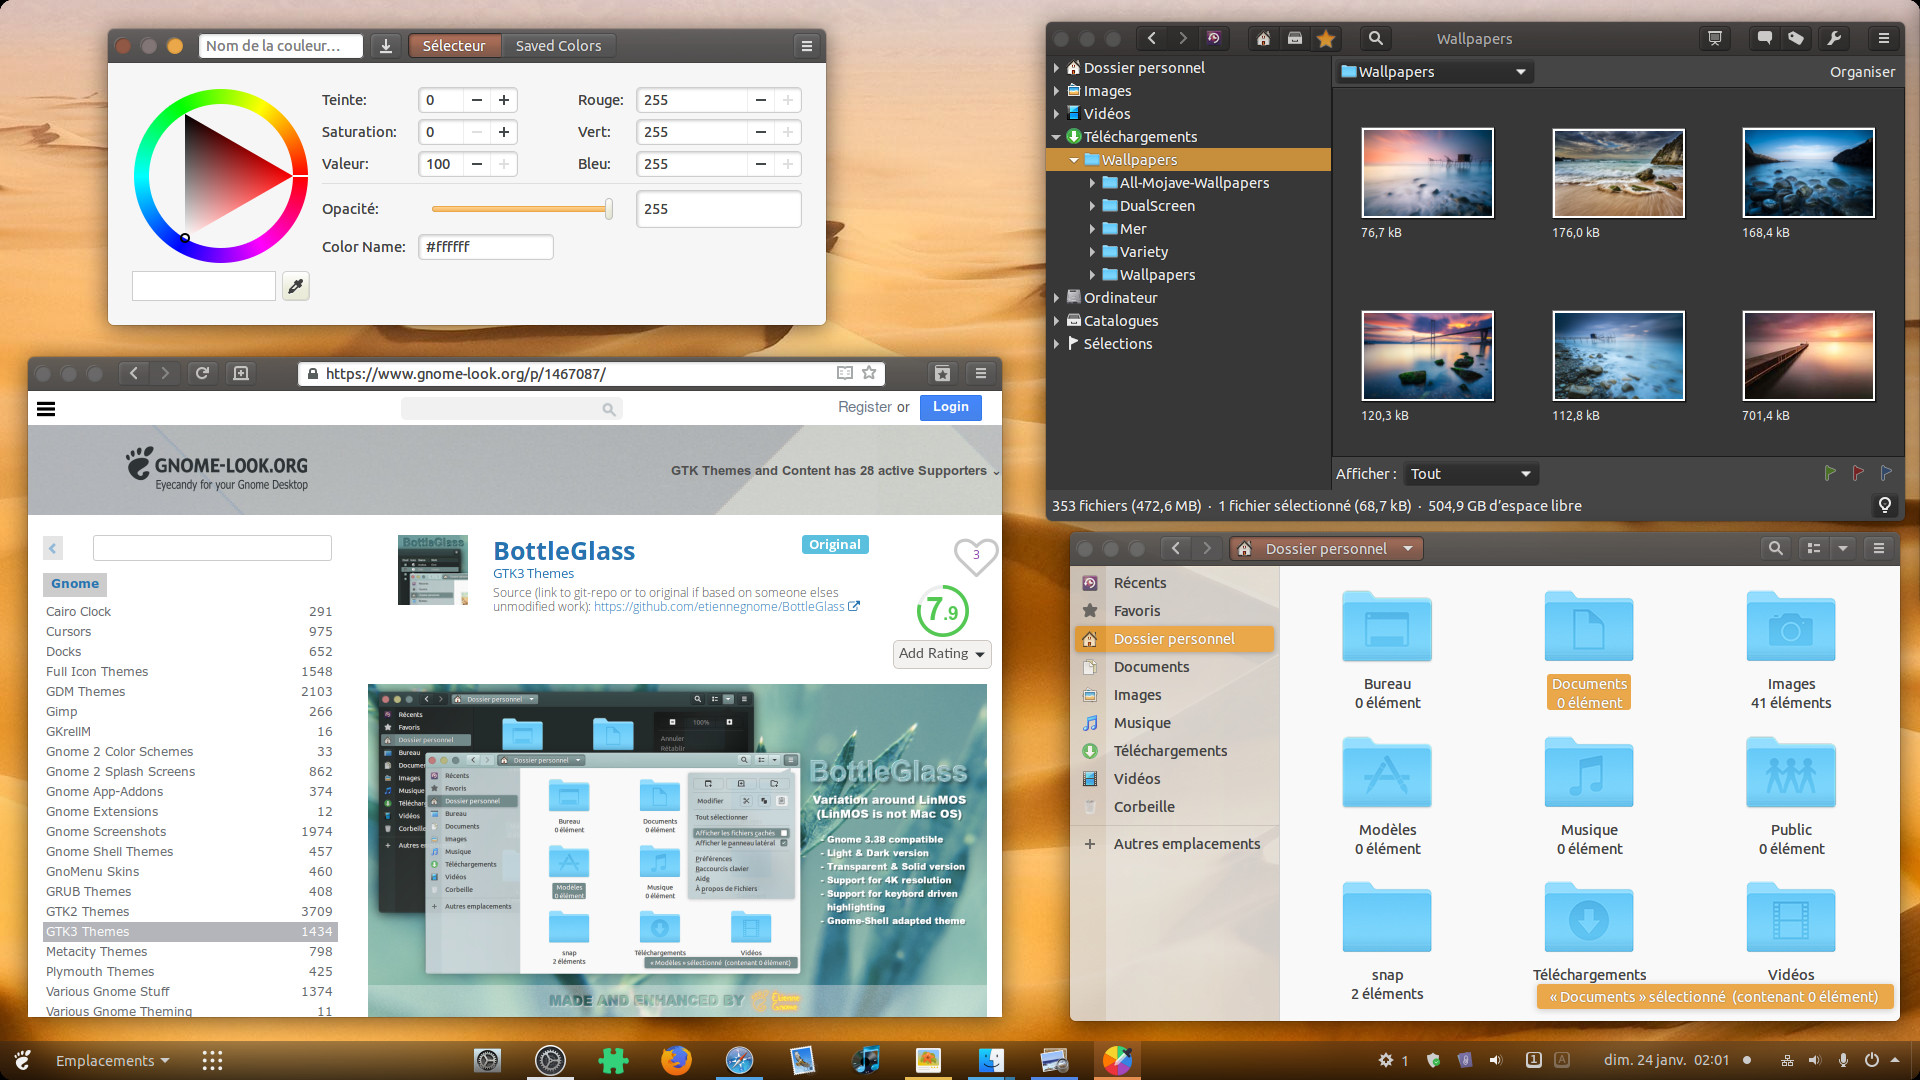This screenshot has width=1920, height=1080.
Task: Click Color Name hex input field
Action: pos(486,247)
